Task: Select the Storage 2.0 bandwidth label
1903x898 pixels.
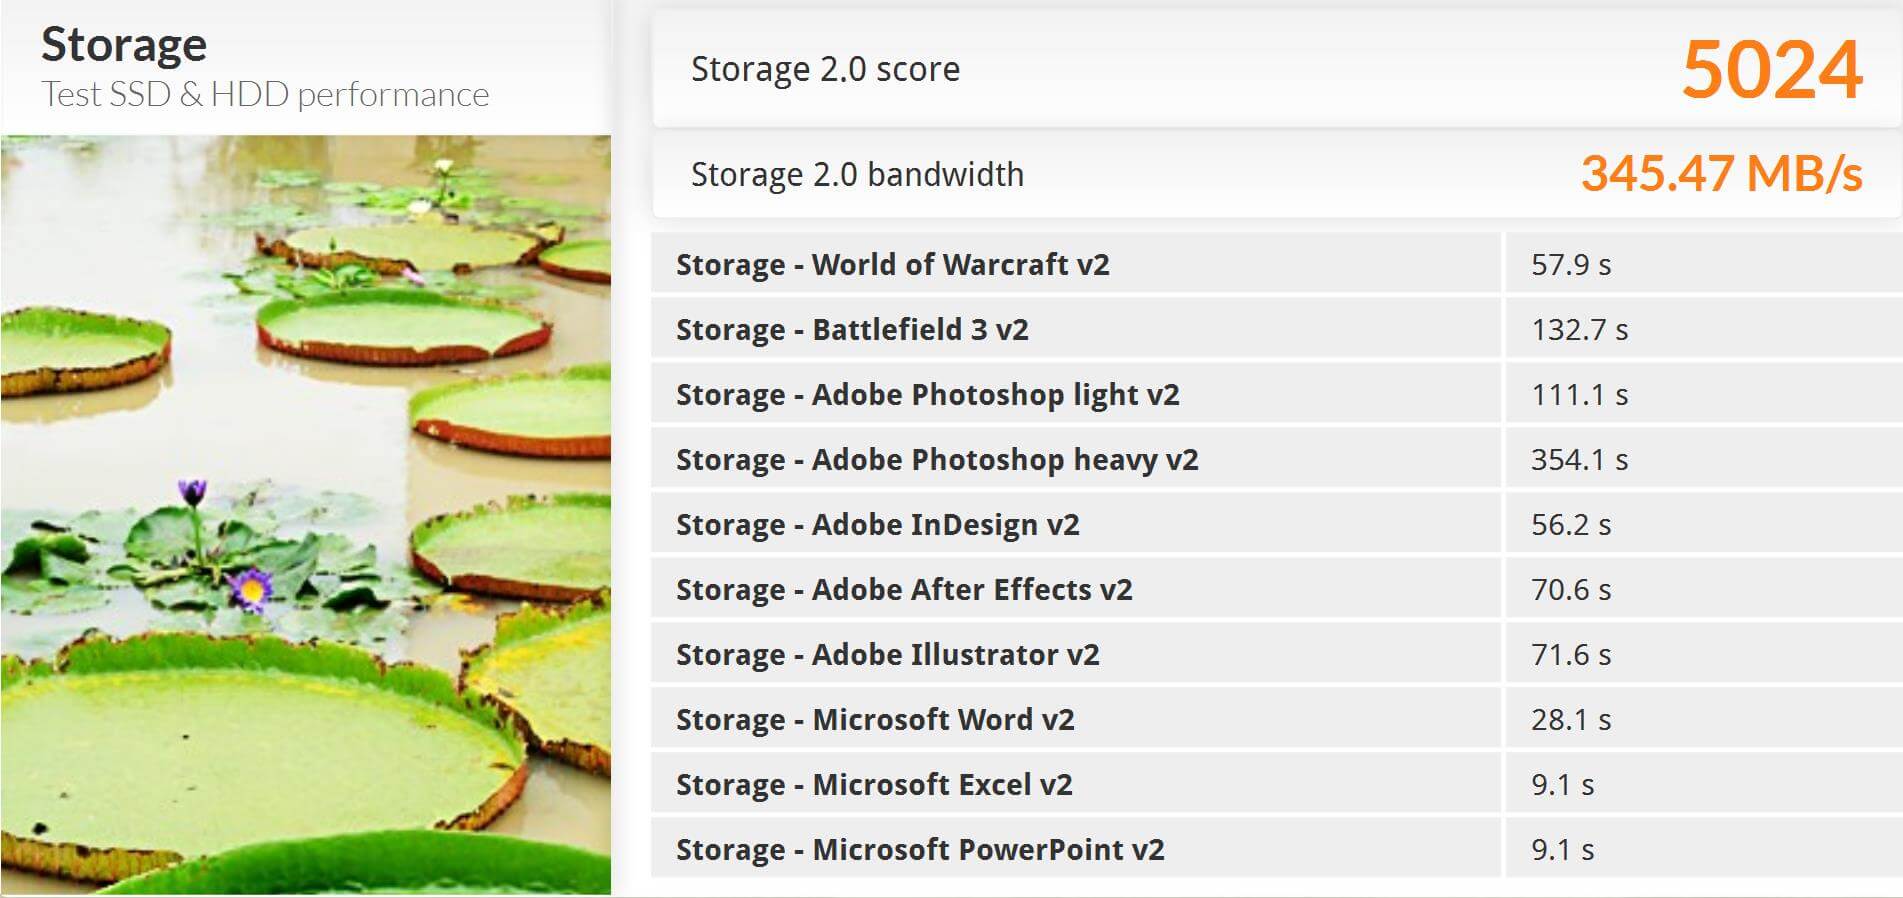Action: tap(857, 174)
